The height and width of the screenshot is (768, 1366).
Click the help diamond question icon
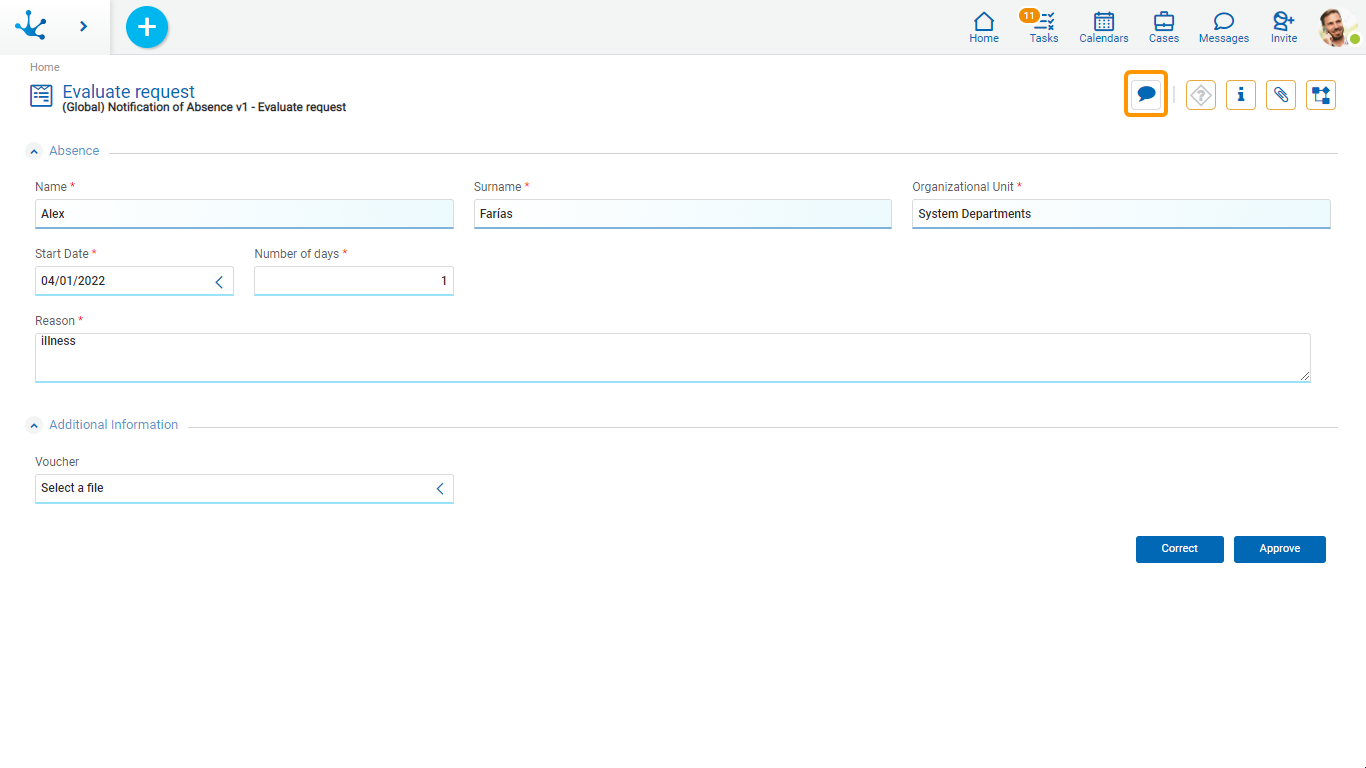[1200, 95]
